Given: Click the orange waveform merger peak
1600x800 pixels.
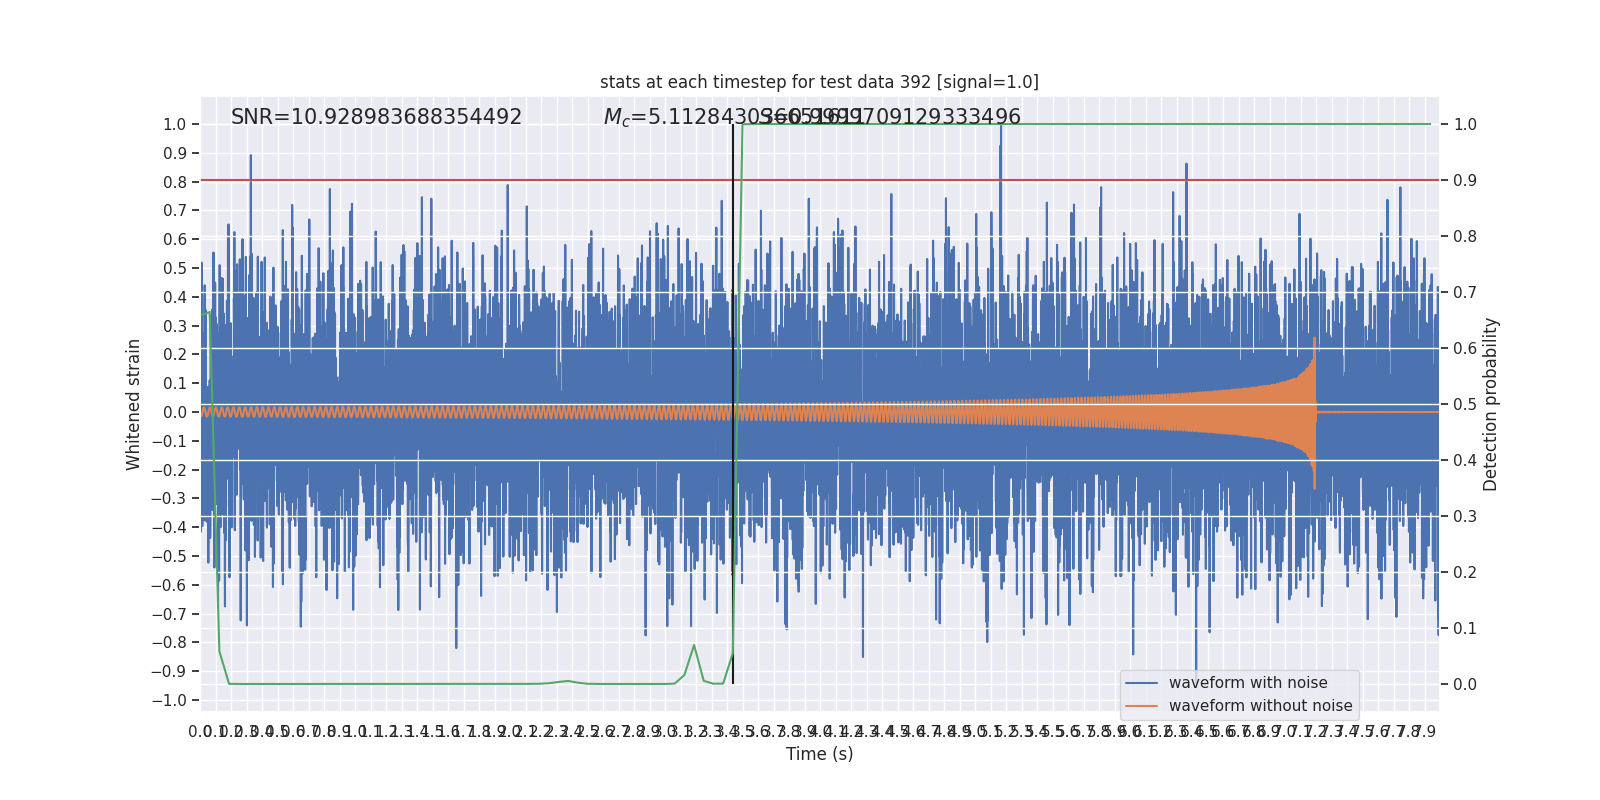Looking at the screenshot, I should [x=1314, y=345].
